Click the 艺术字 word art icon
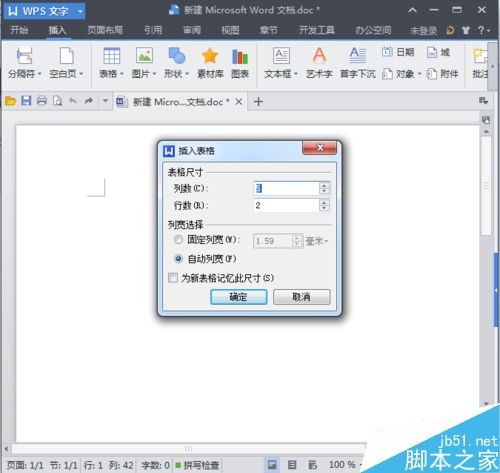Image resolution: width=500 pixels, height=473 pixels. pyautogui.click(x=319, y=55)
